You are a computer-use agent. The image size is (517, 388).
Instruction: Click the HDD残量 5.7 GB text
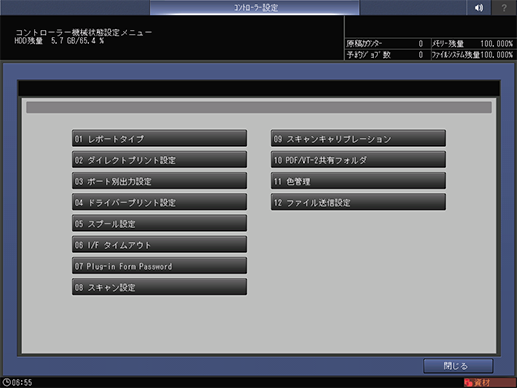click(x=59, y=41)
